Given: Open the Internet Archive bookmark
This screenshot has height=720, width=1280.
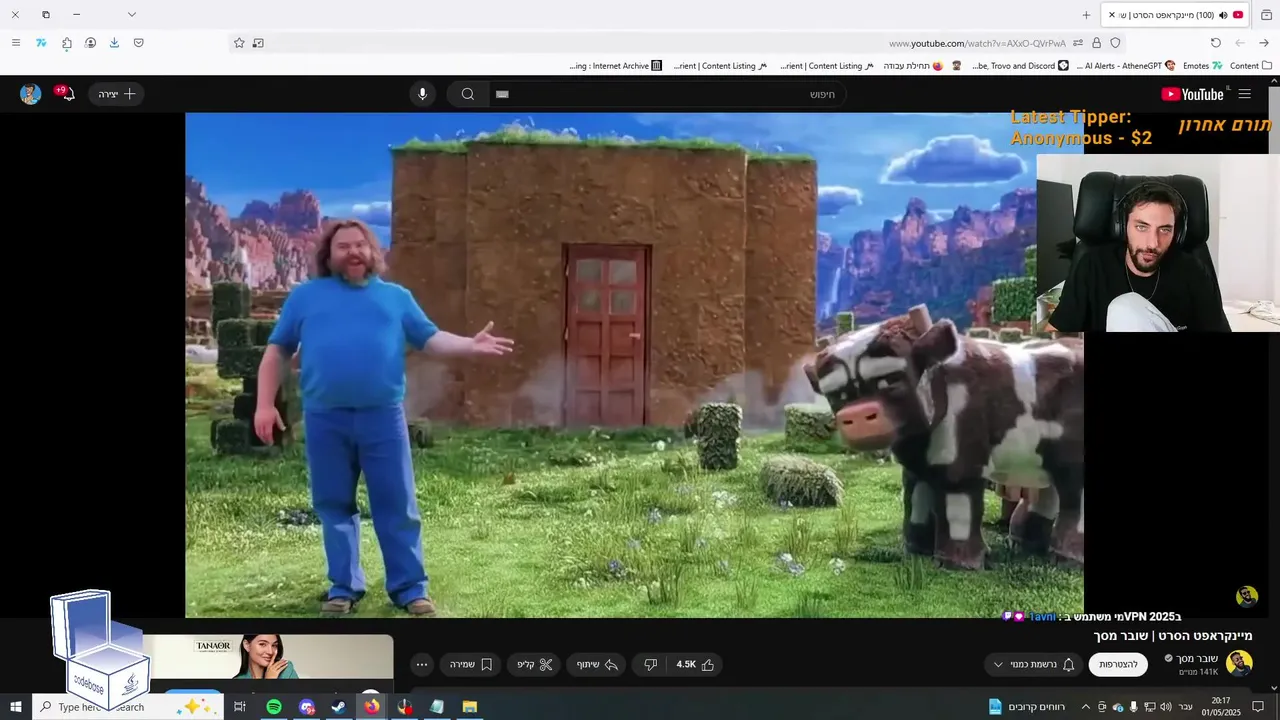Looking at the screenshot, I should 616,66.
